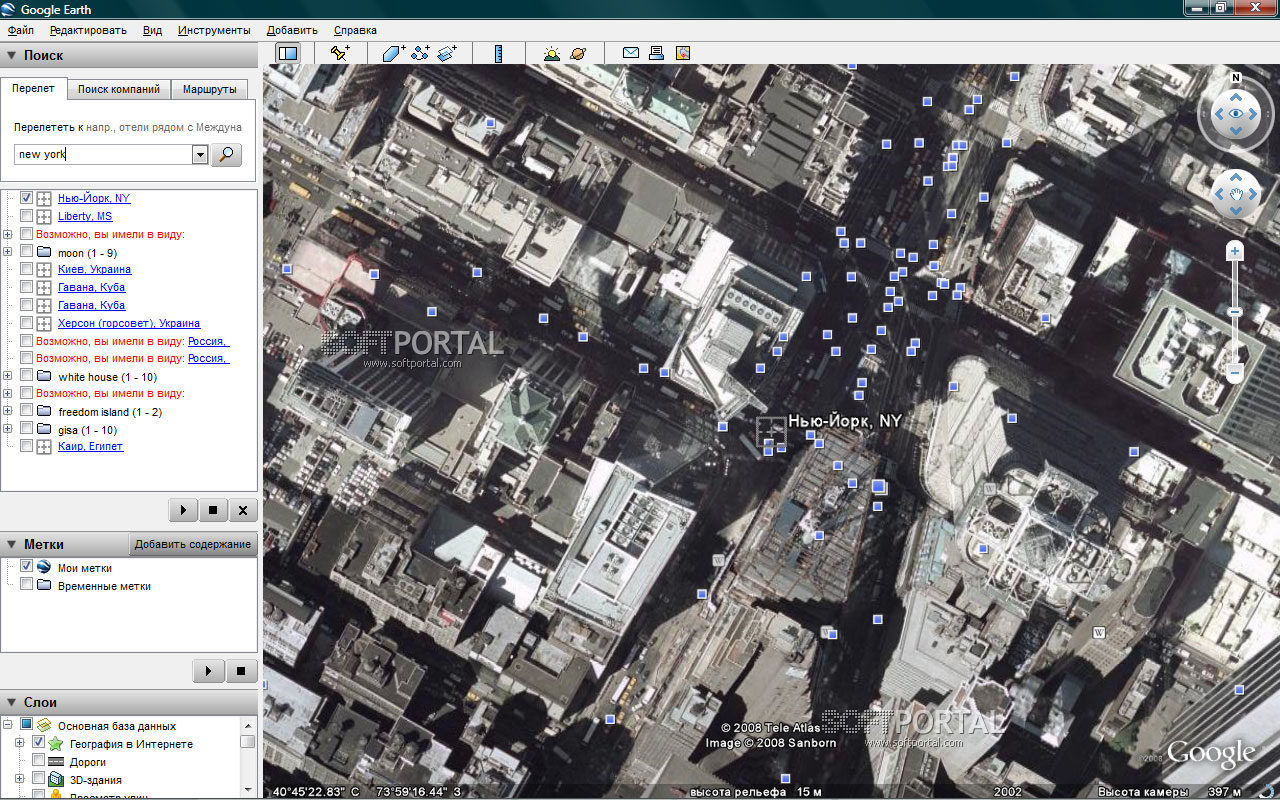Stop tour in Метки panel

point(241,670)
